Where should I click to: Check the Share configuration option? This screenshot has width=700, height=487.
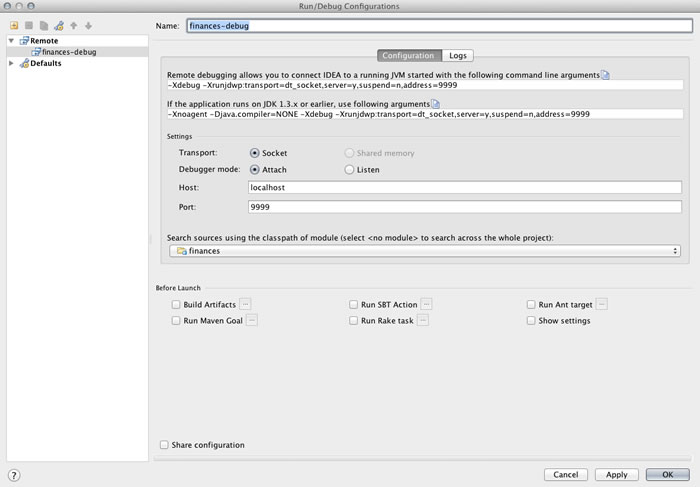click(x=164, y=445)
